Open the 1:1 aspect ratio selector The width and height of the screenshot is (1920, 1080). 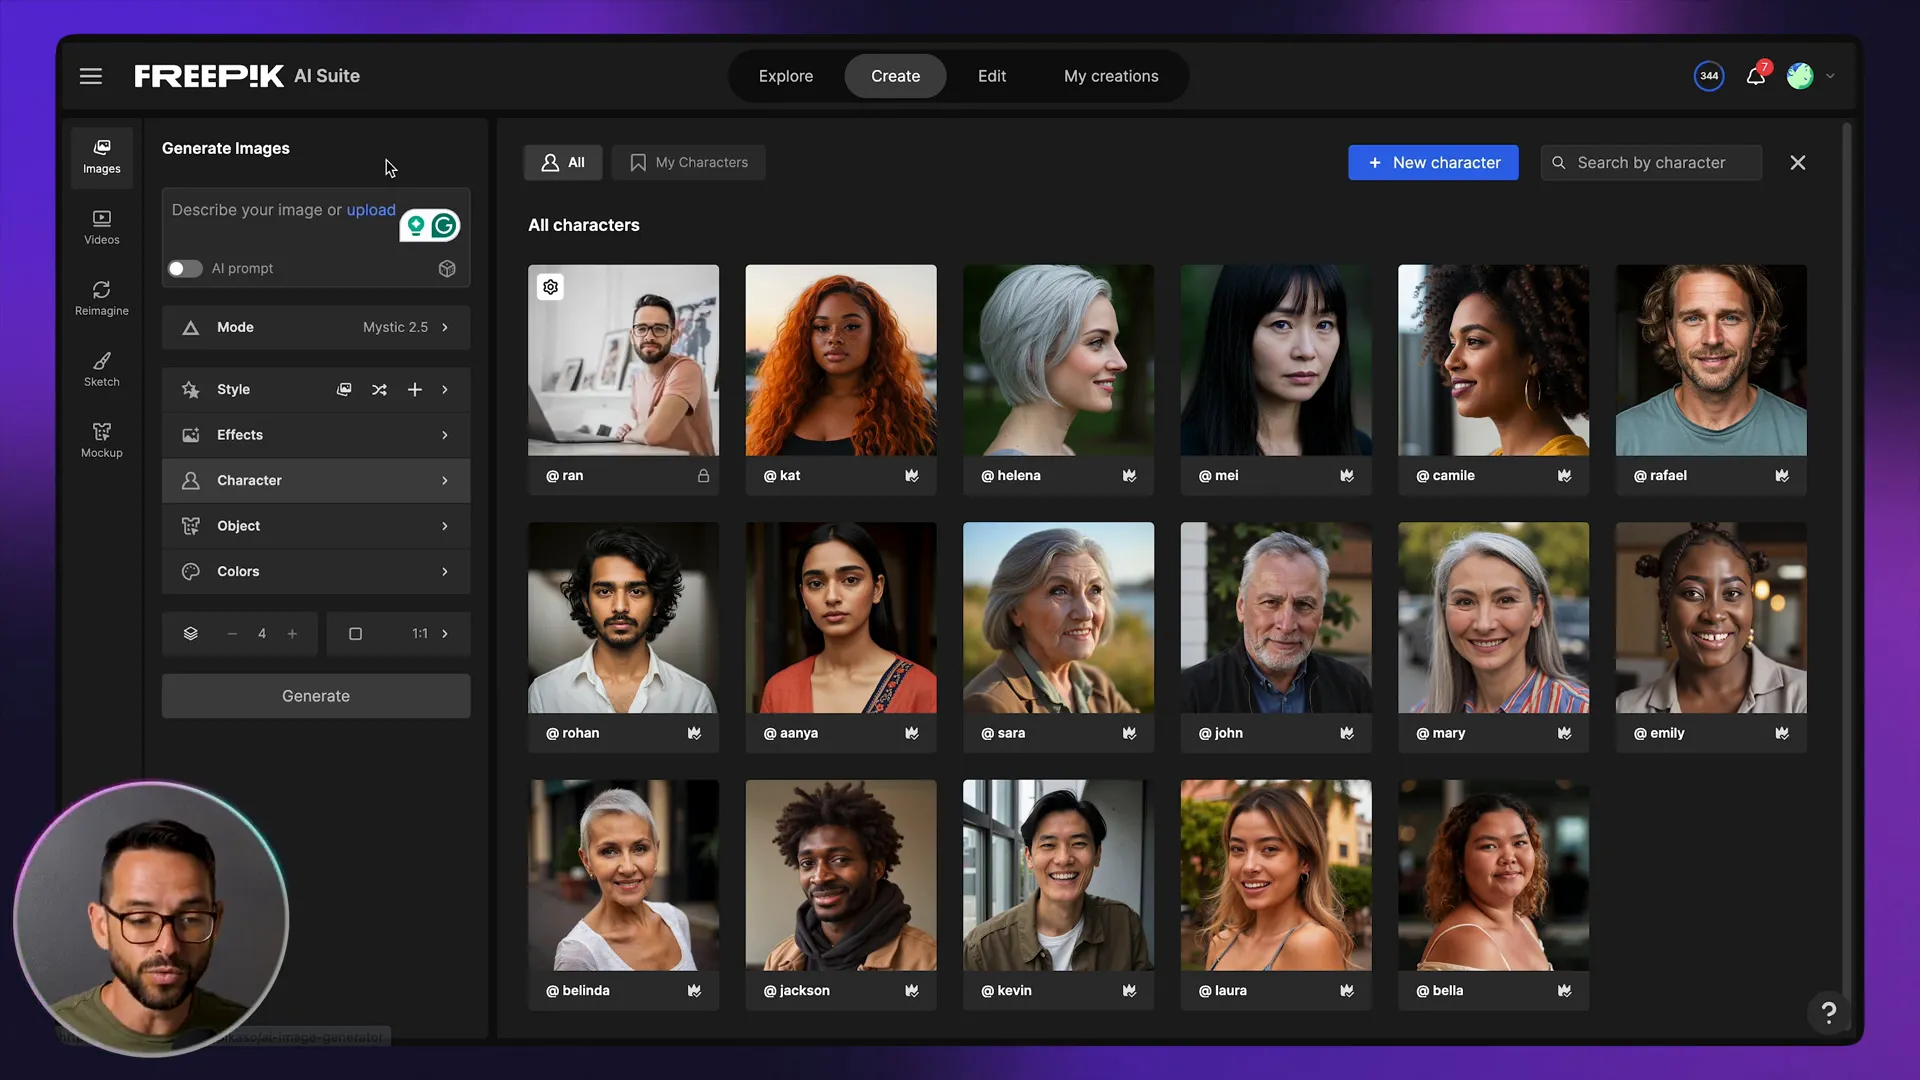[x=399, y=634]
